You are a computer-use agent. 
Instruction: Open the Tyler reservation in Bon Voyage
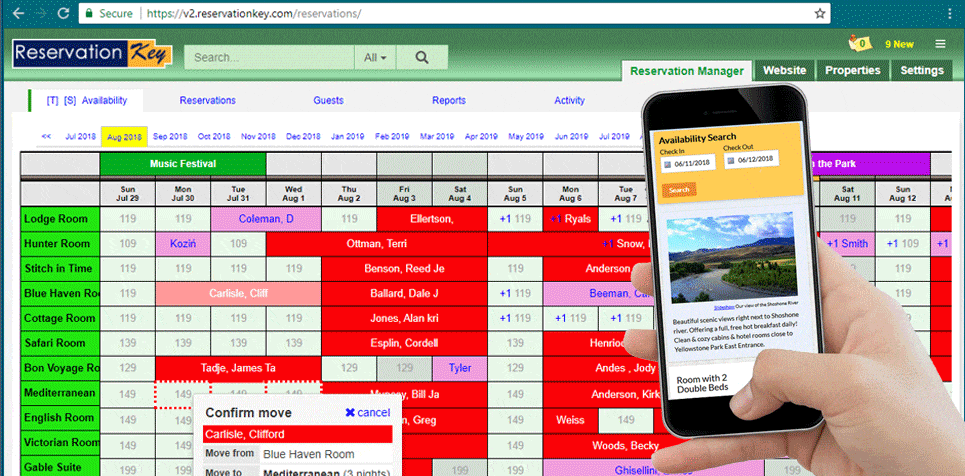tap(460, 368)
